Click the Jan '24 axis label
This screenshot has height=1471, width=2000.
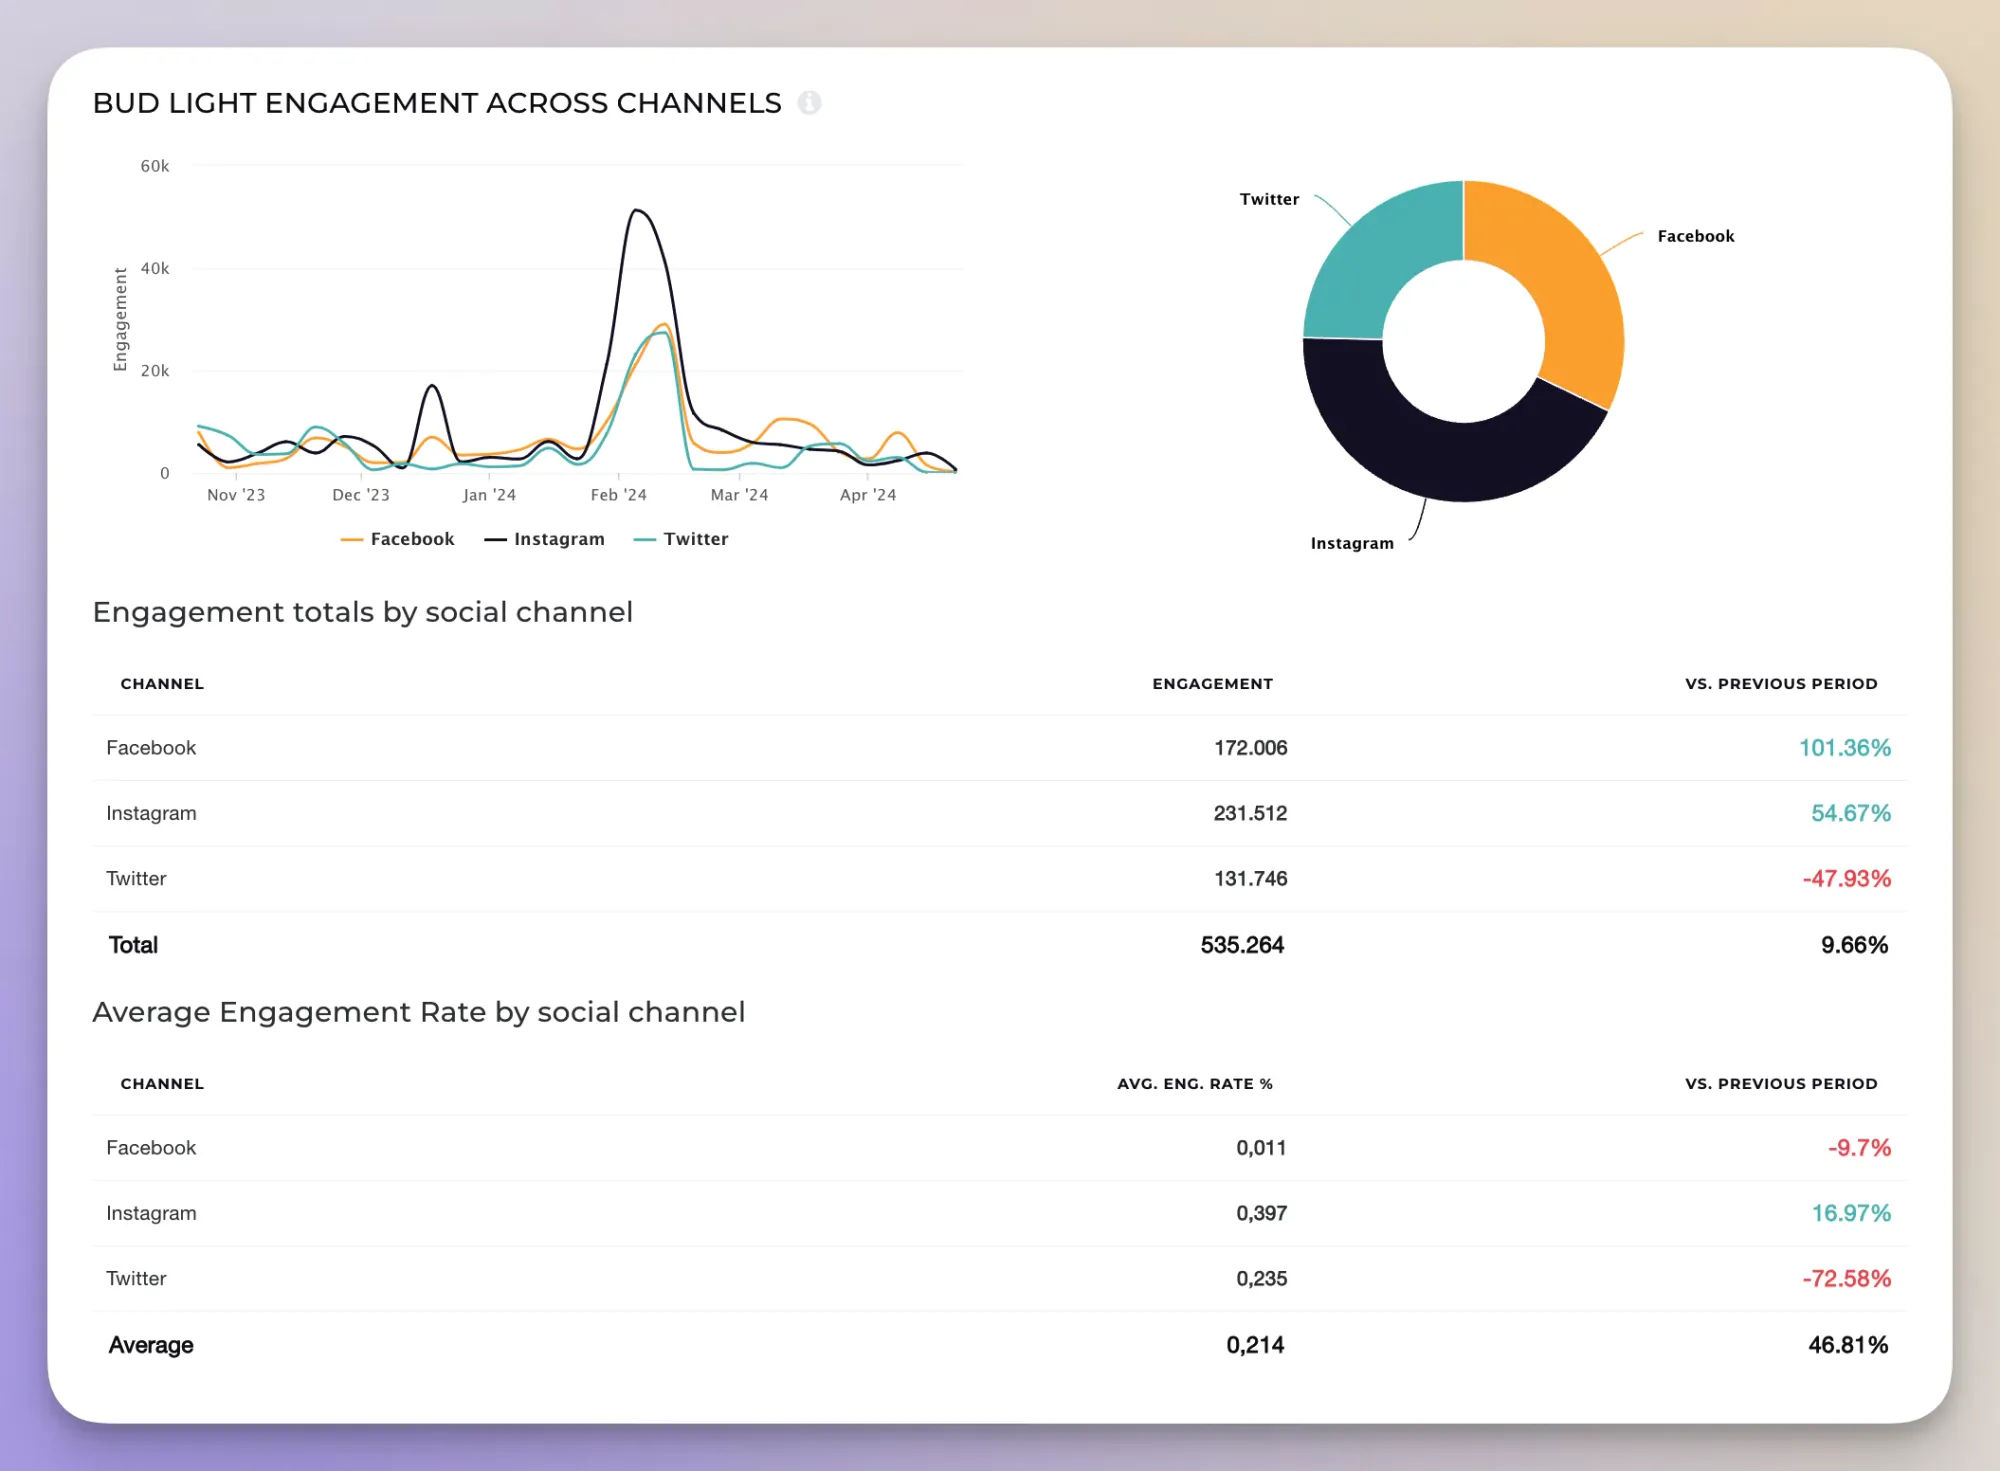pos(489,495)
